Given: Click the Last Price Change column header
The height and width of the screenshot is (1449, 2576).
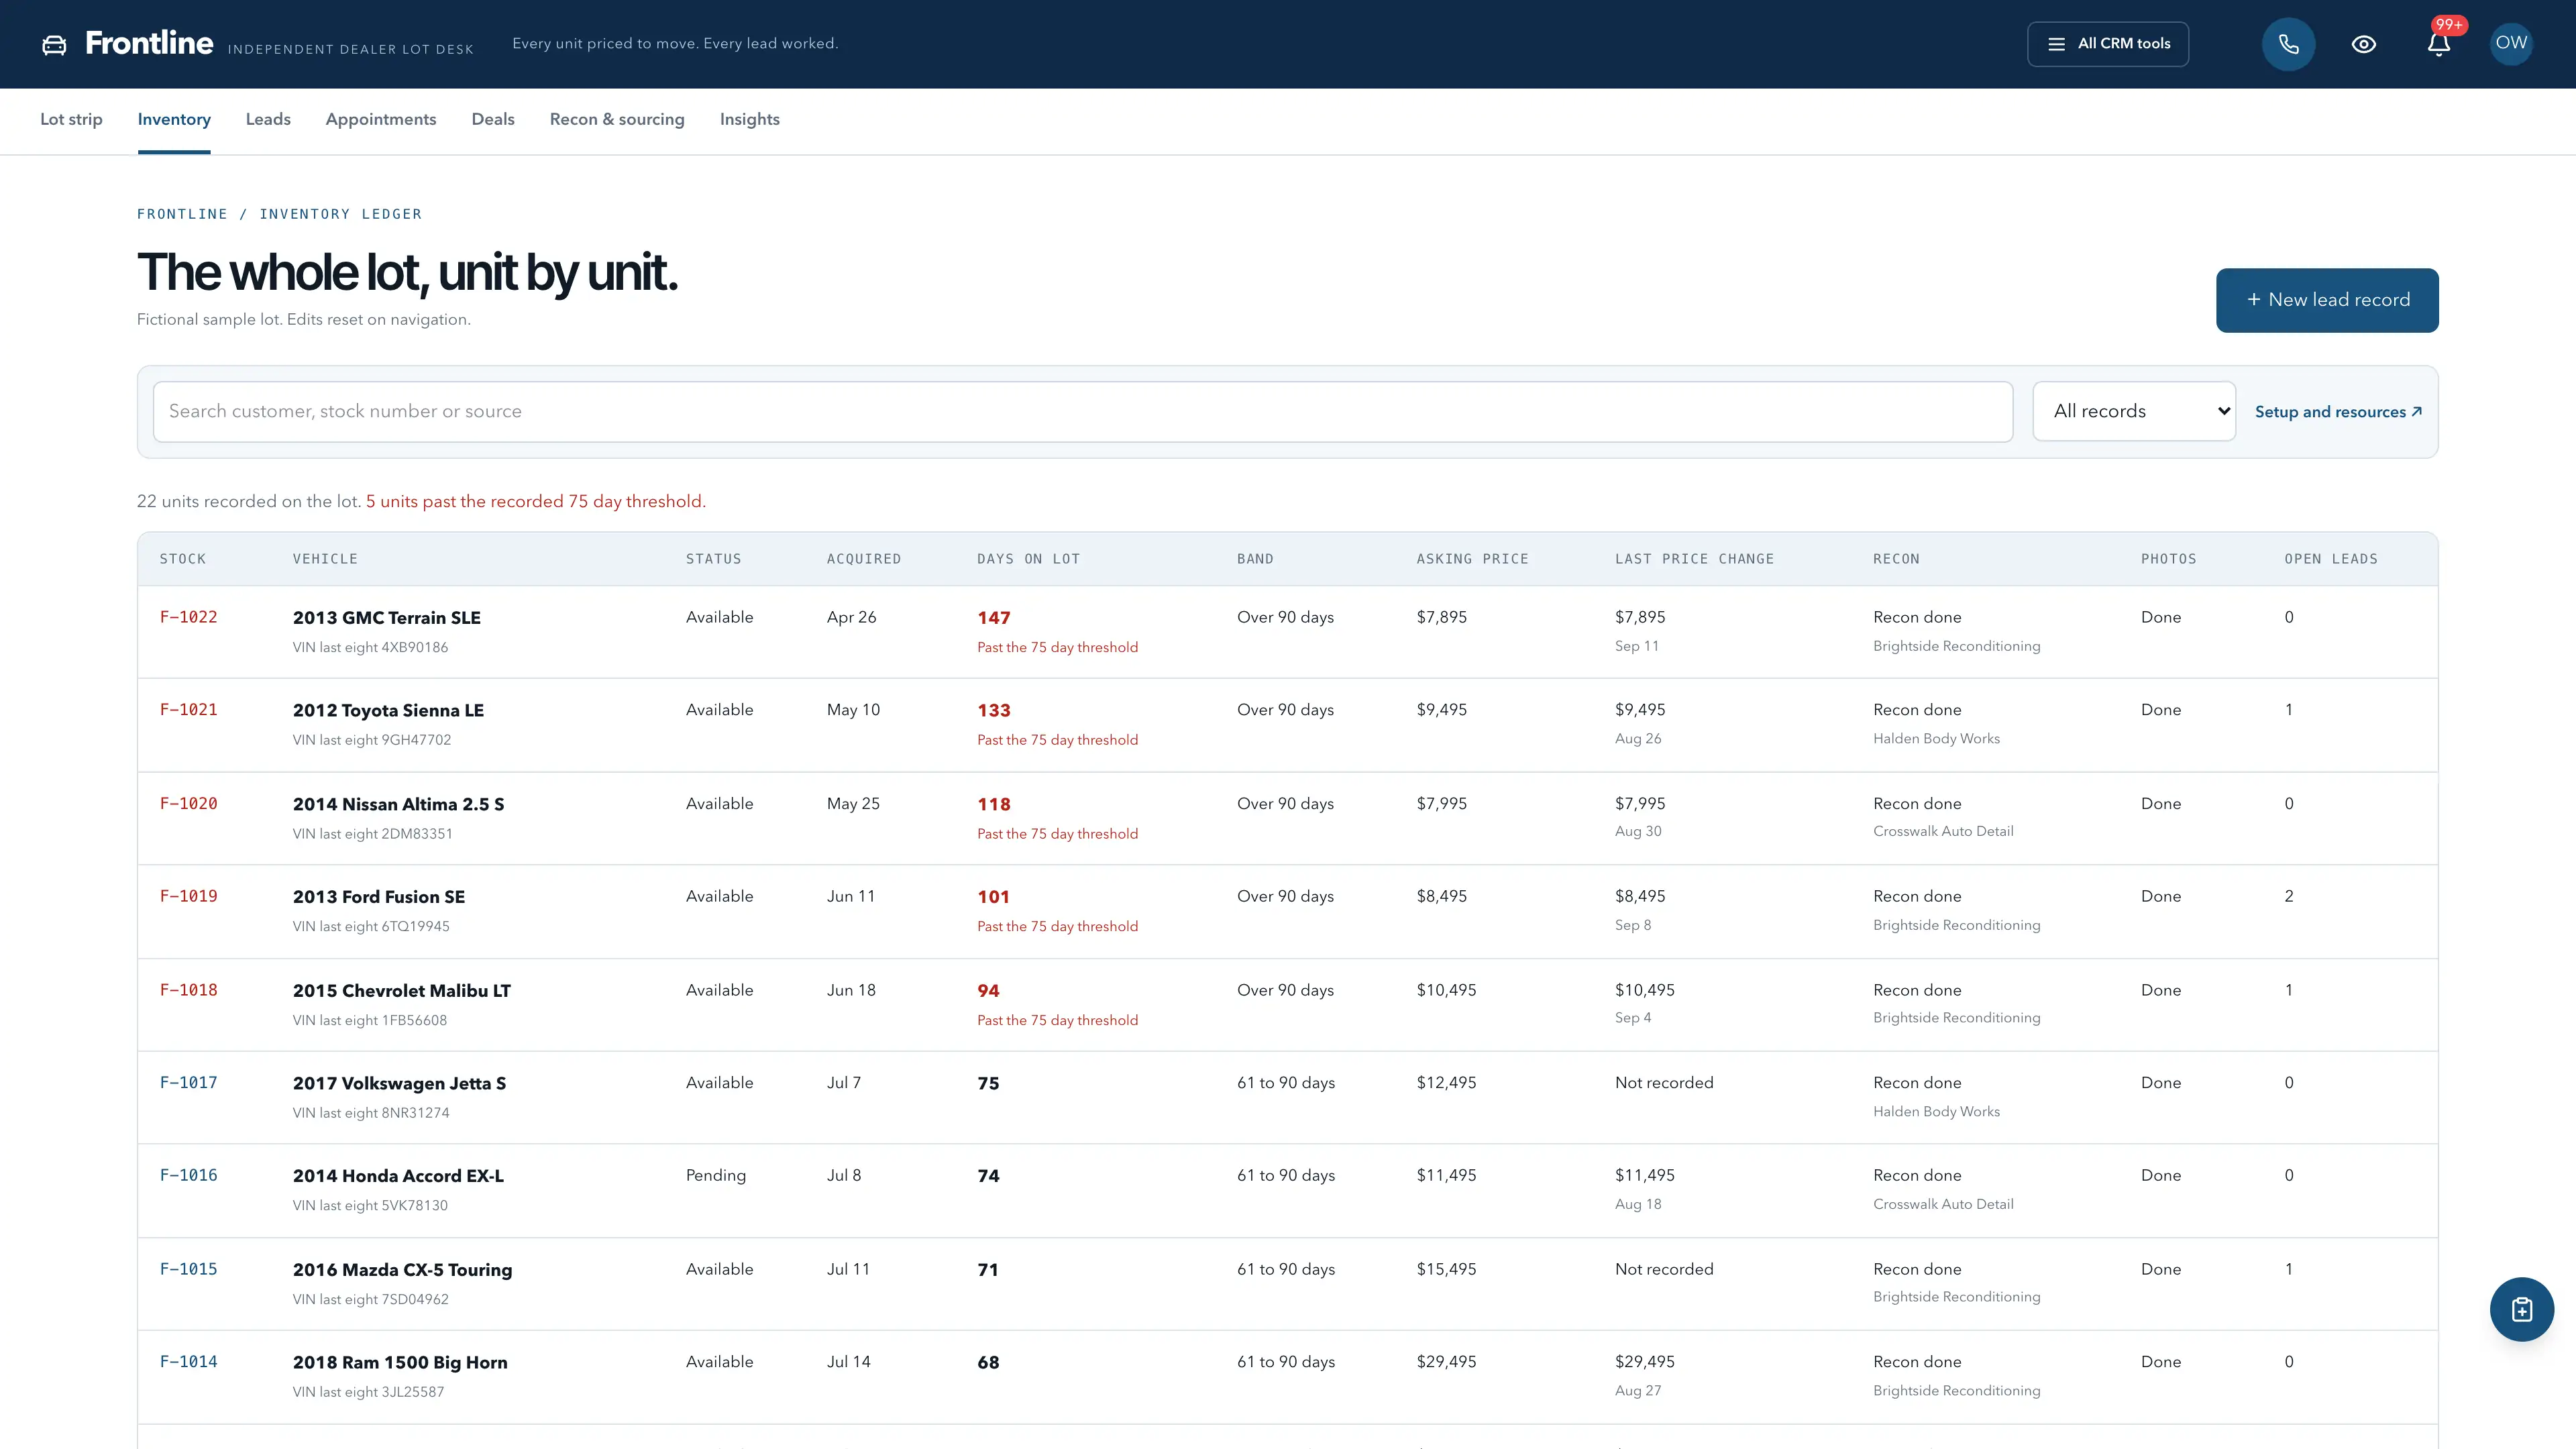Looking at the screenshot, I should coord(1694,559).
